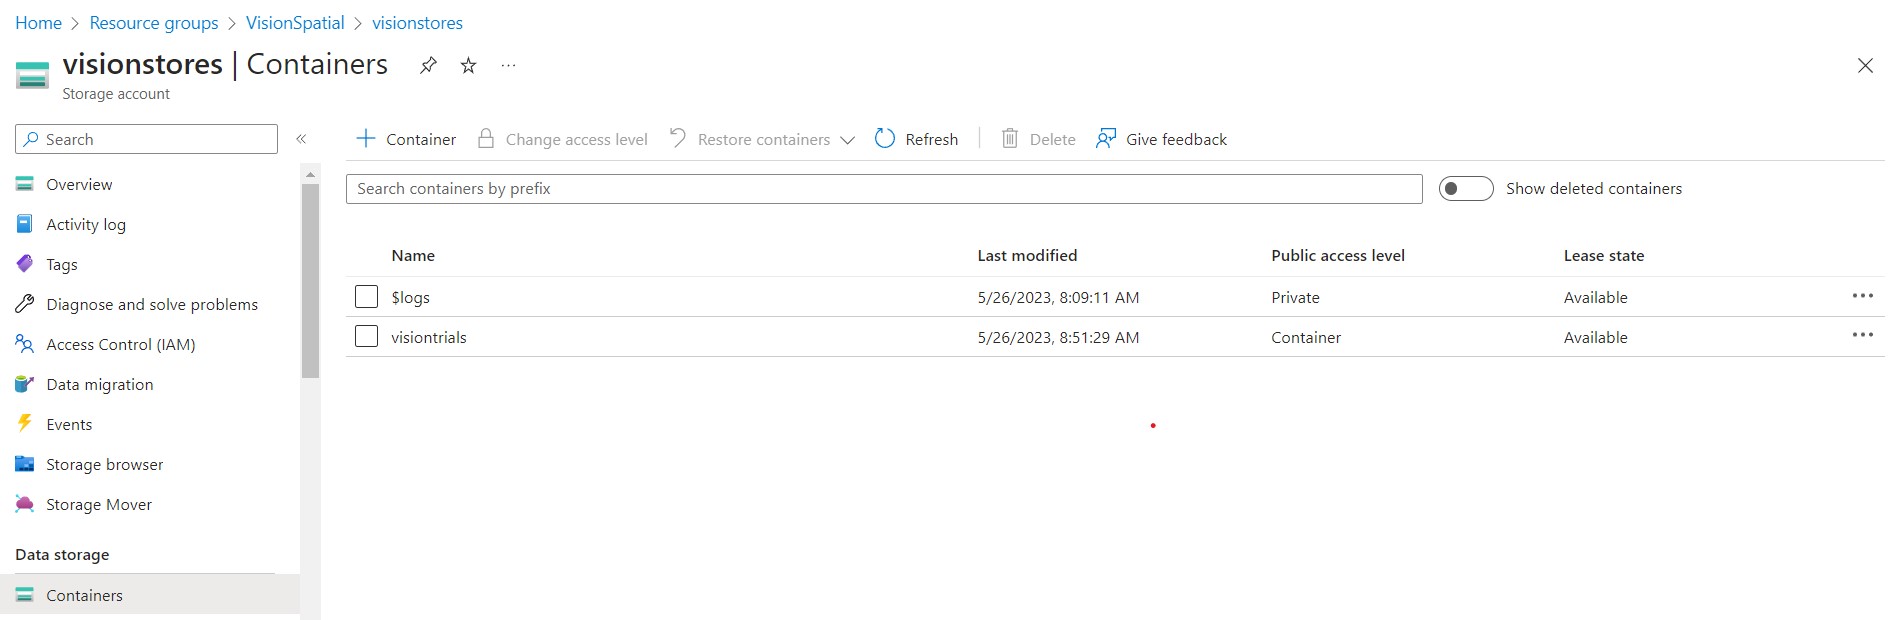The width and height of the screenshot is (1898, 620).
Task: Click the sidebar Search box
Action: [x=146, y=139]
